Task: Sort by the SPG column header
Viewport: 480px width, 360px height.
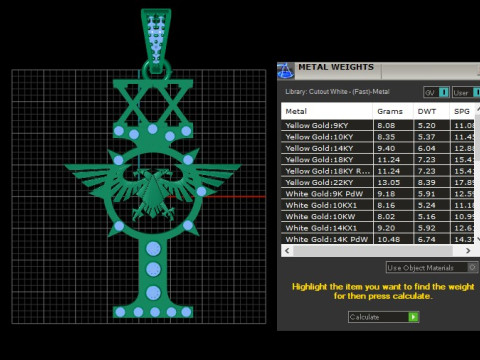Action: [462, 111]
